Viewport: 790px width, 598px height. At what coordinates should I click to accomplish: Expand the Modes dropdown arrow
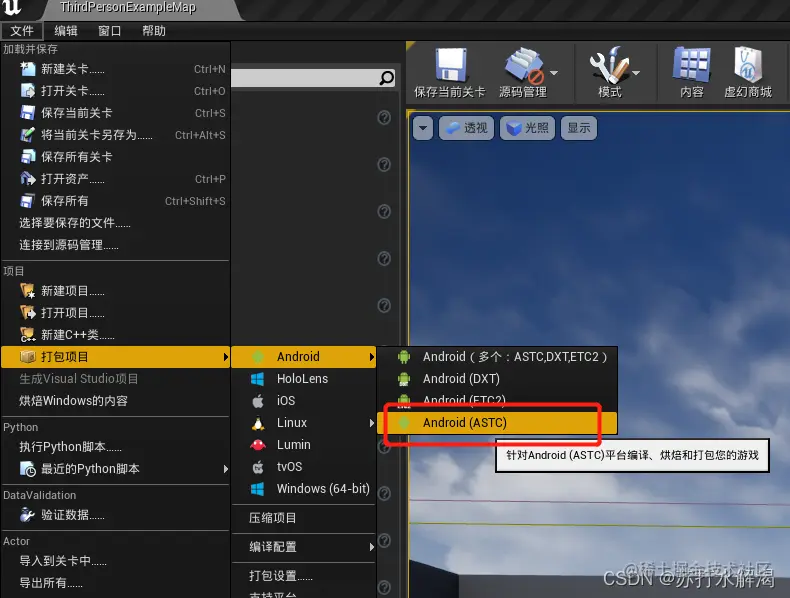[636, 73]
